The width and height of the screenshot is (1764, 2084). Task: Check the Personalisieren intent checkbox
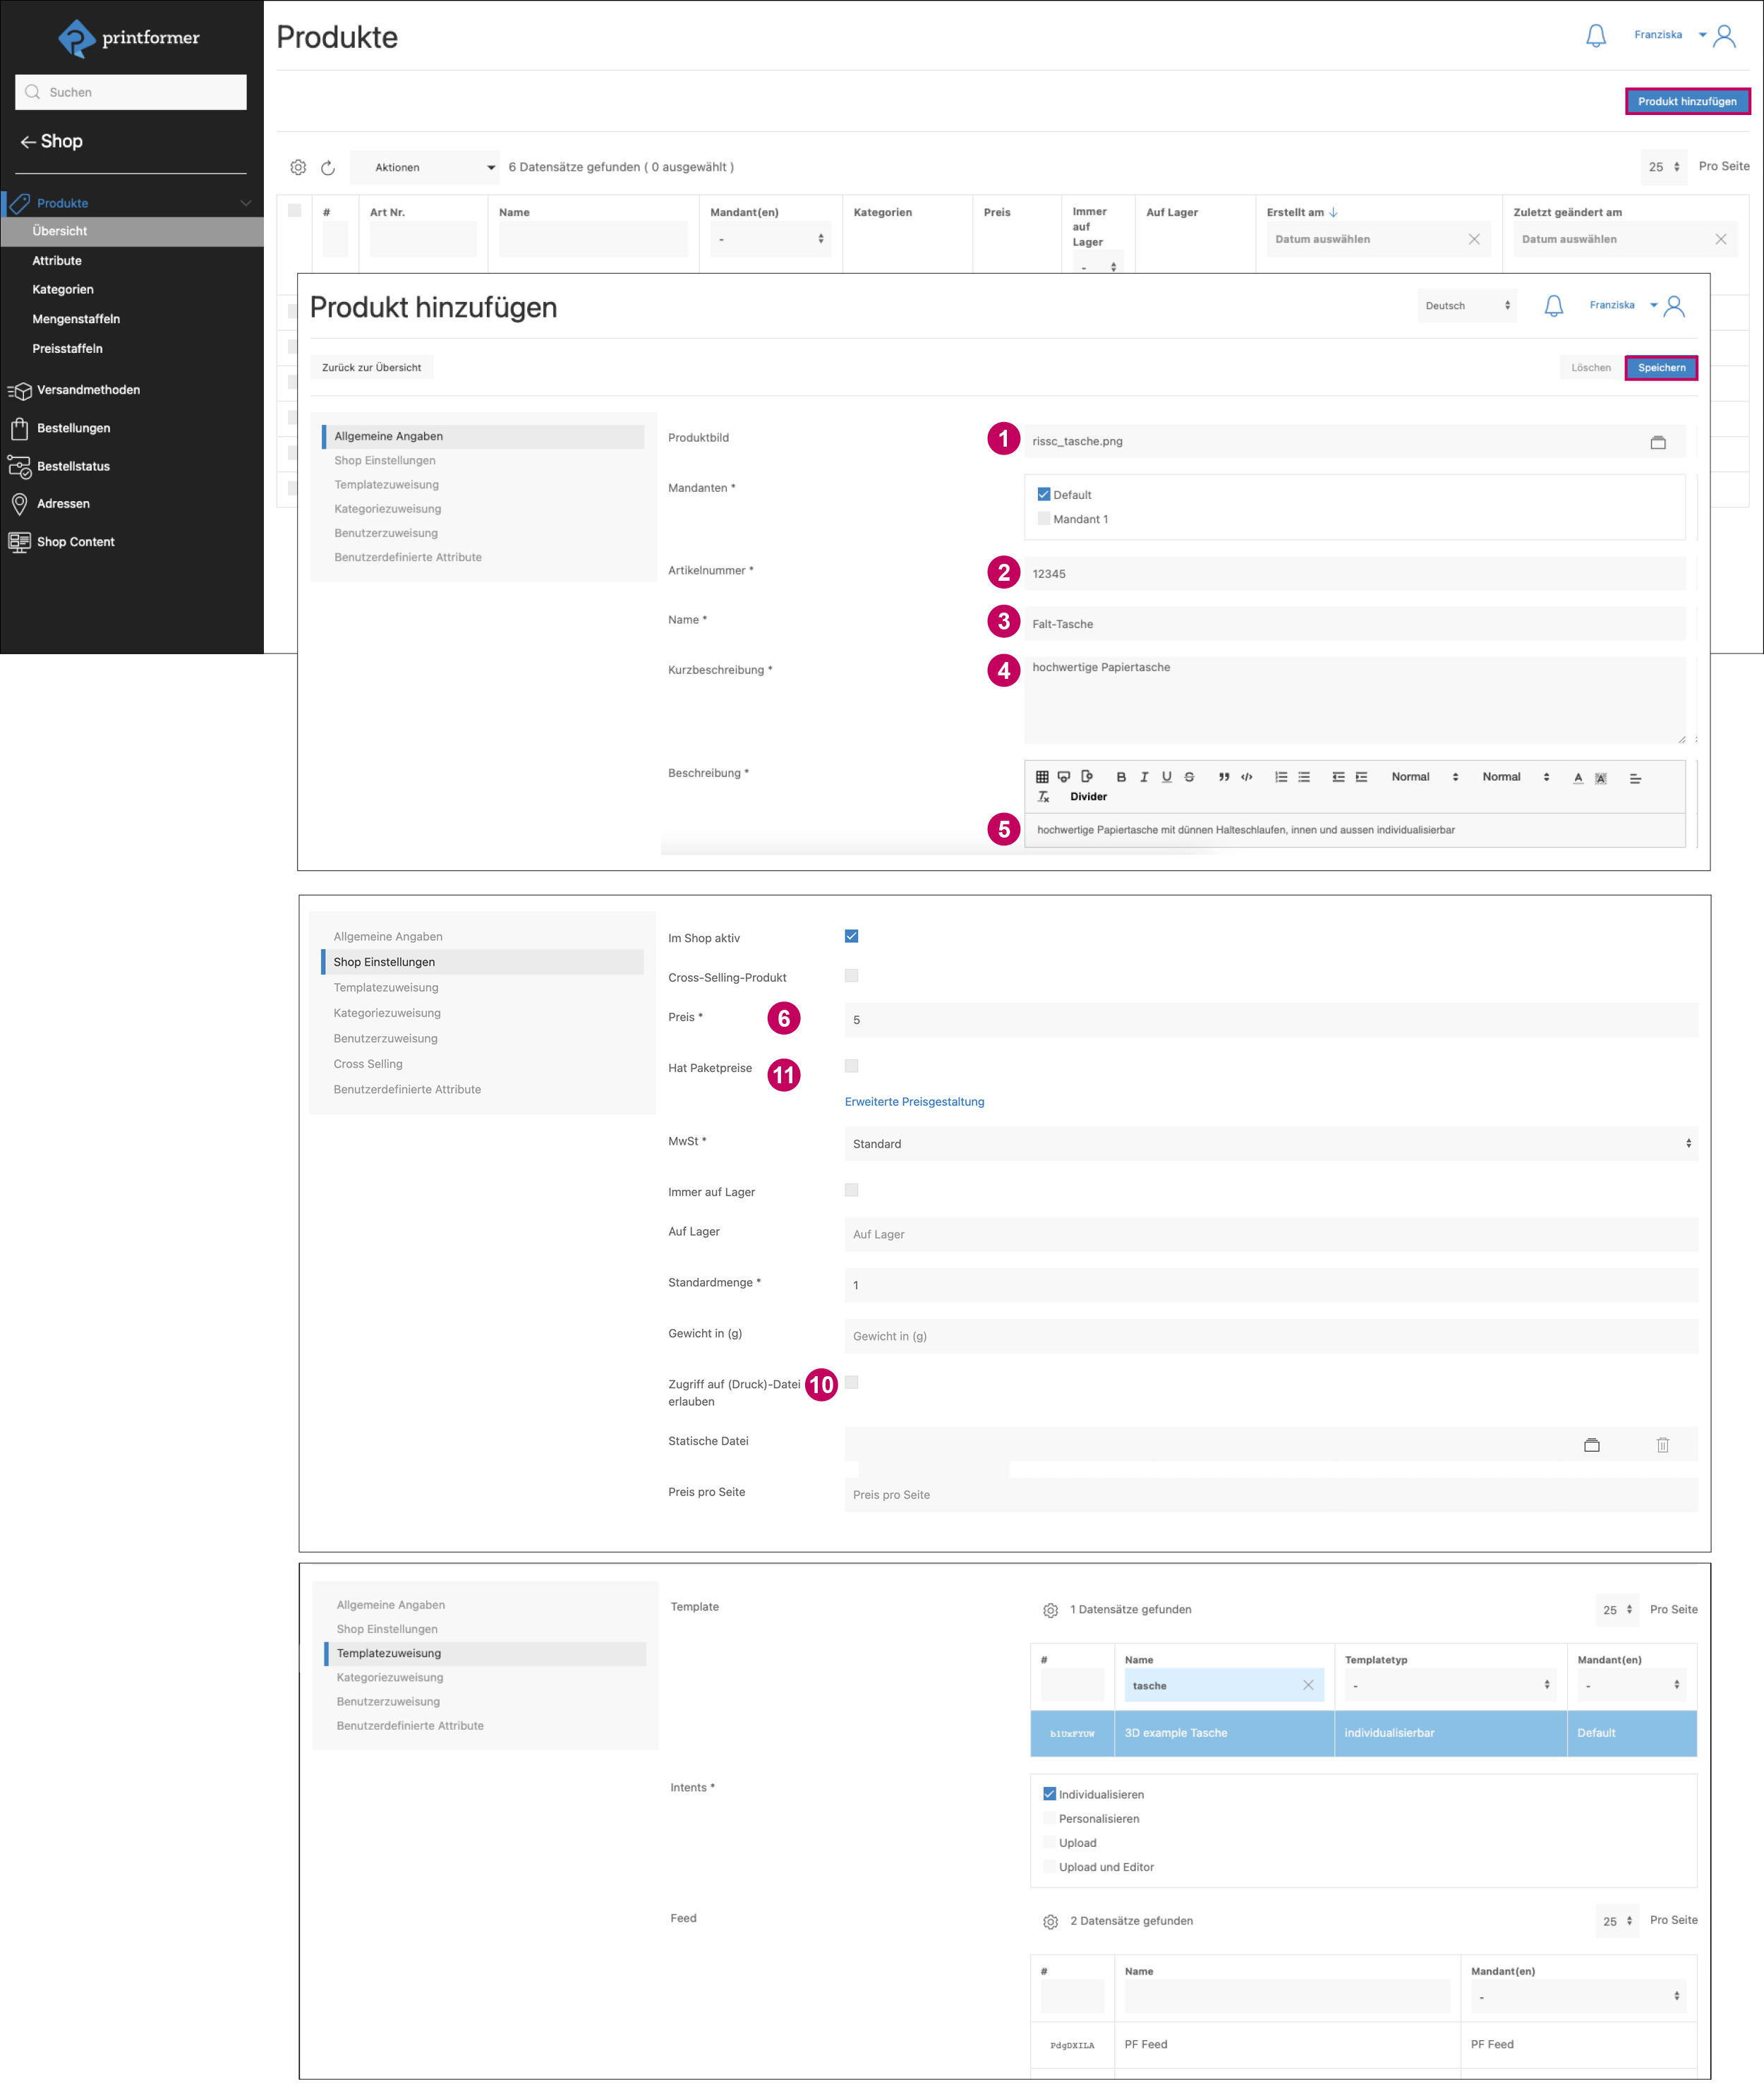point(1049,1818)
